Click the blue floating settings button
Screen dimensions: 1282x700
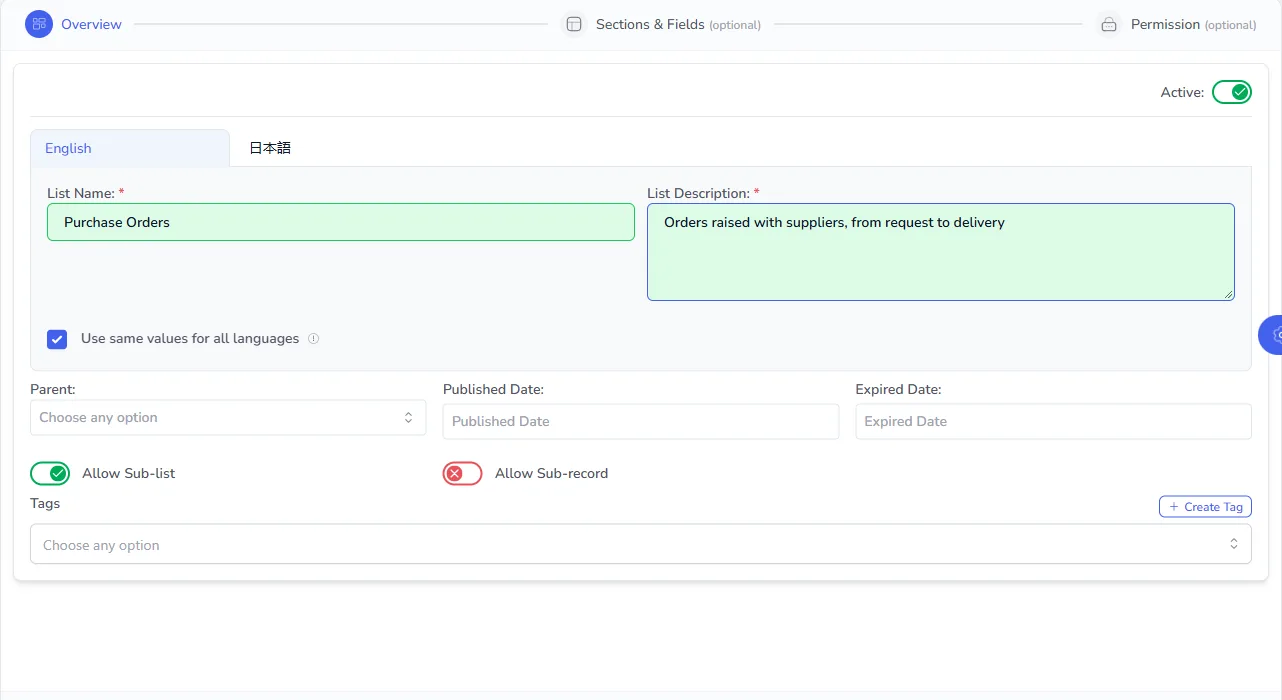pyautogui.click(x=1270, y=335)
